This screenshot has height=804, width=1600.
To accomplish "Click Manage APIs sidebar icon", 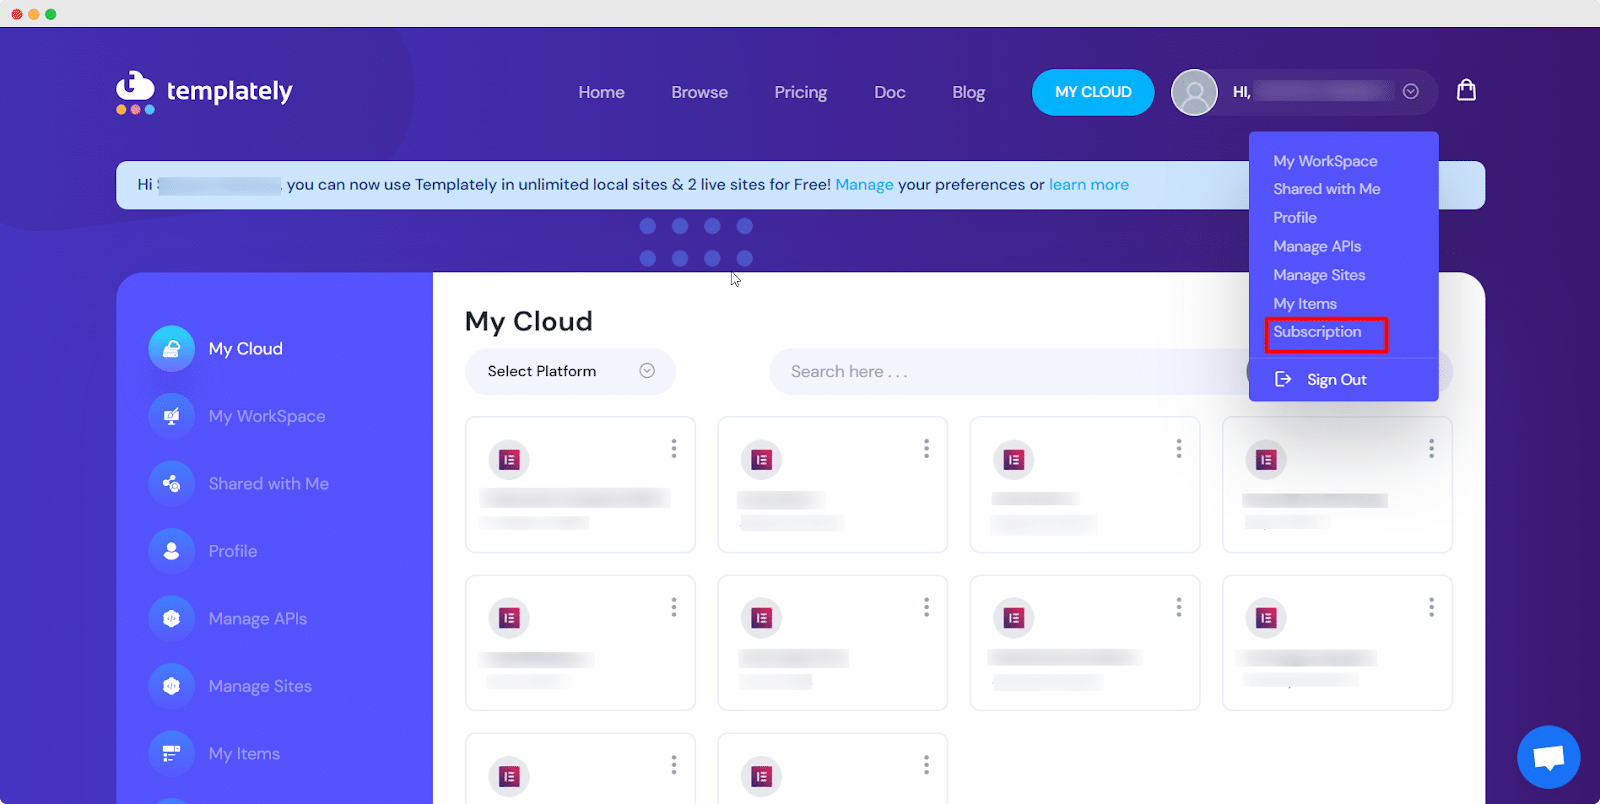I will [172, 619].
